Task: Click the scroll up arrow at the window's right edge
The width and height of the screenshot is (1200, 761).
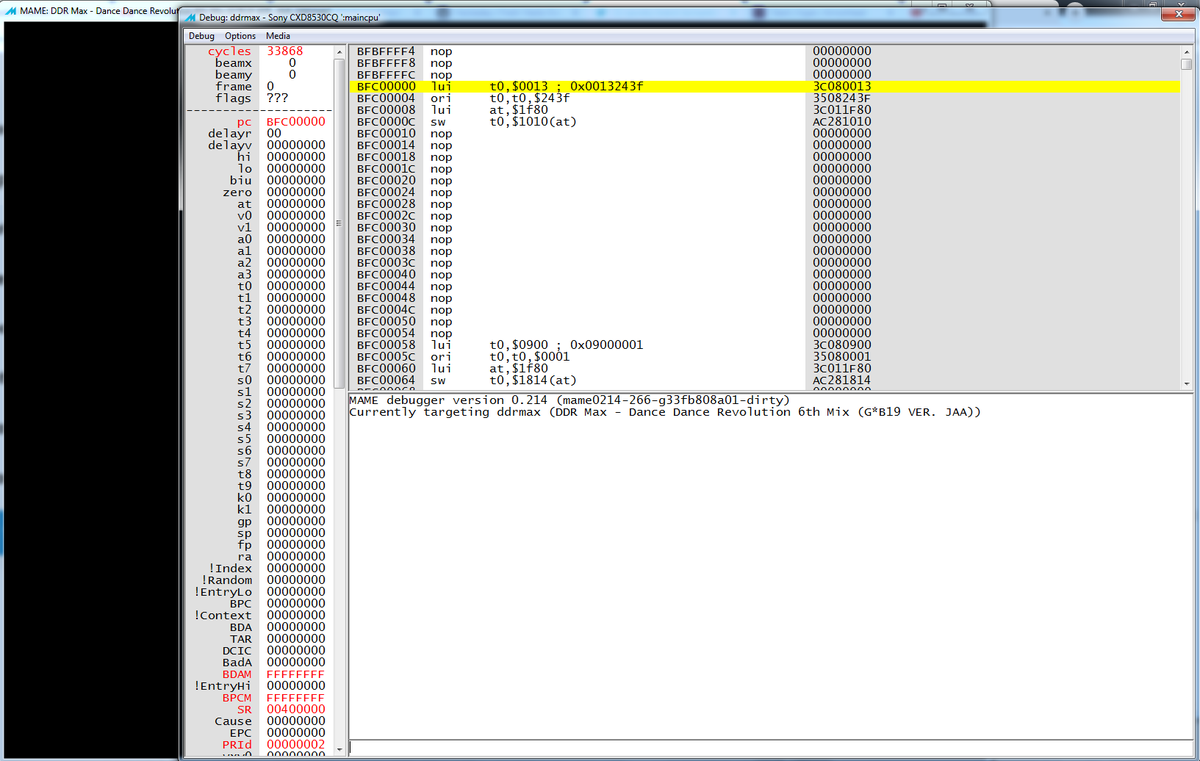Action: point(1186,51)
